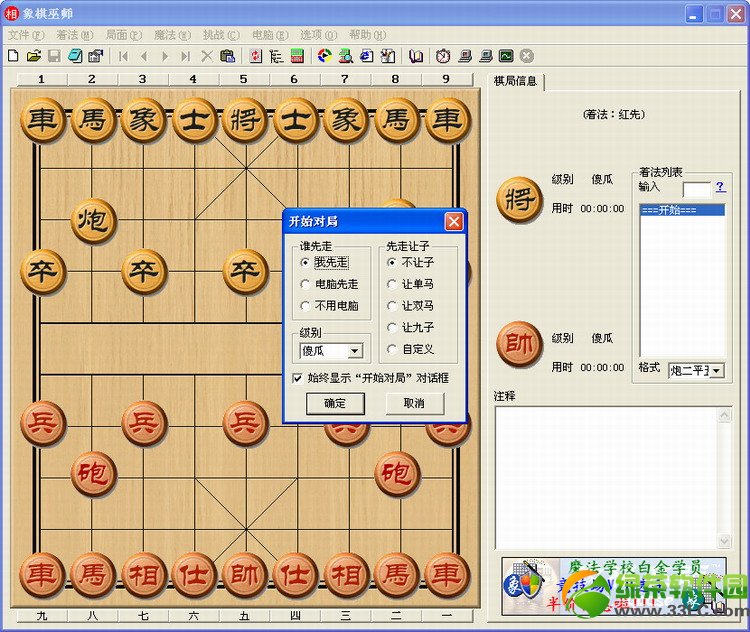Click the ? help link beside 输入
The image size is (750, 632).
pyautogui.click(x=720, y=187)
